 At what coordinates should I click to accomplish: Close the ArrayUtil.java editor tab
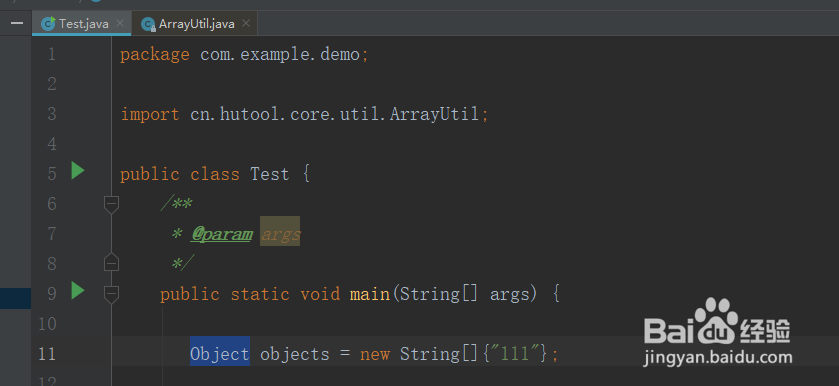point(246,23)
